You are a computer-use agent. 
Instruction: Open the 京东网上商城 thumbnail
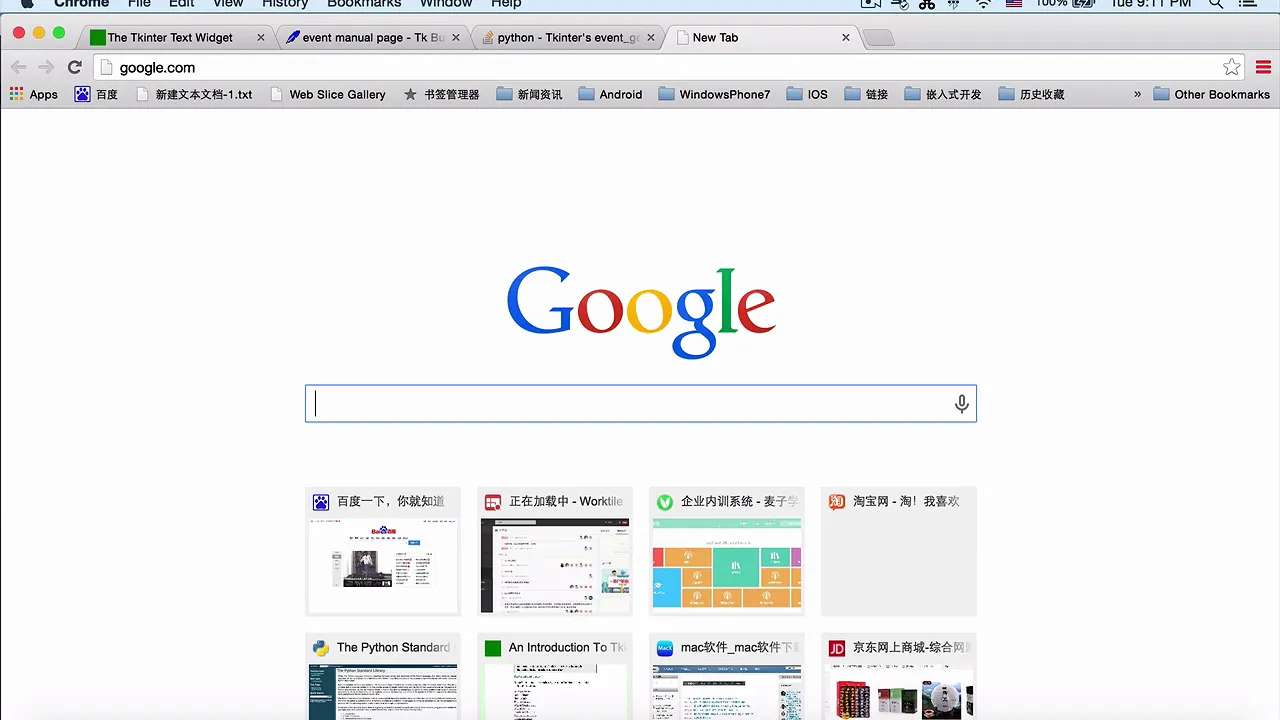click(899, 676)
